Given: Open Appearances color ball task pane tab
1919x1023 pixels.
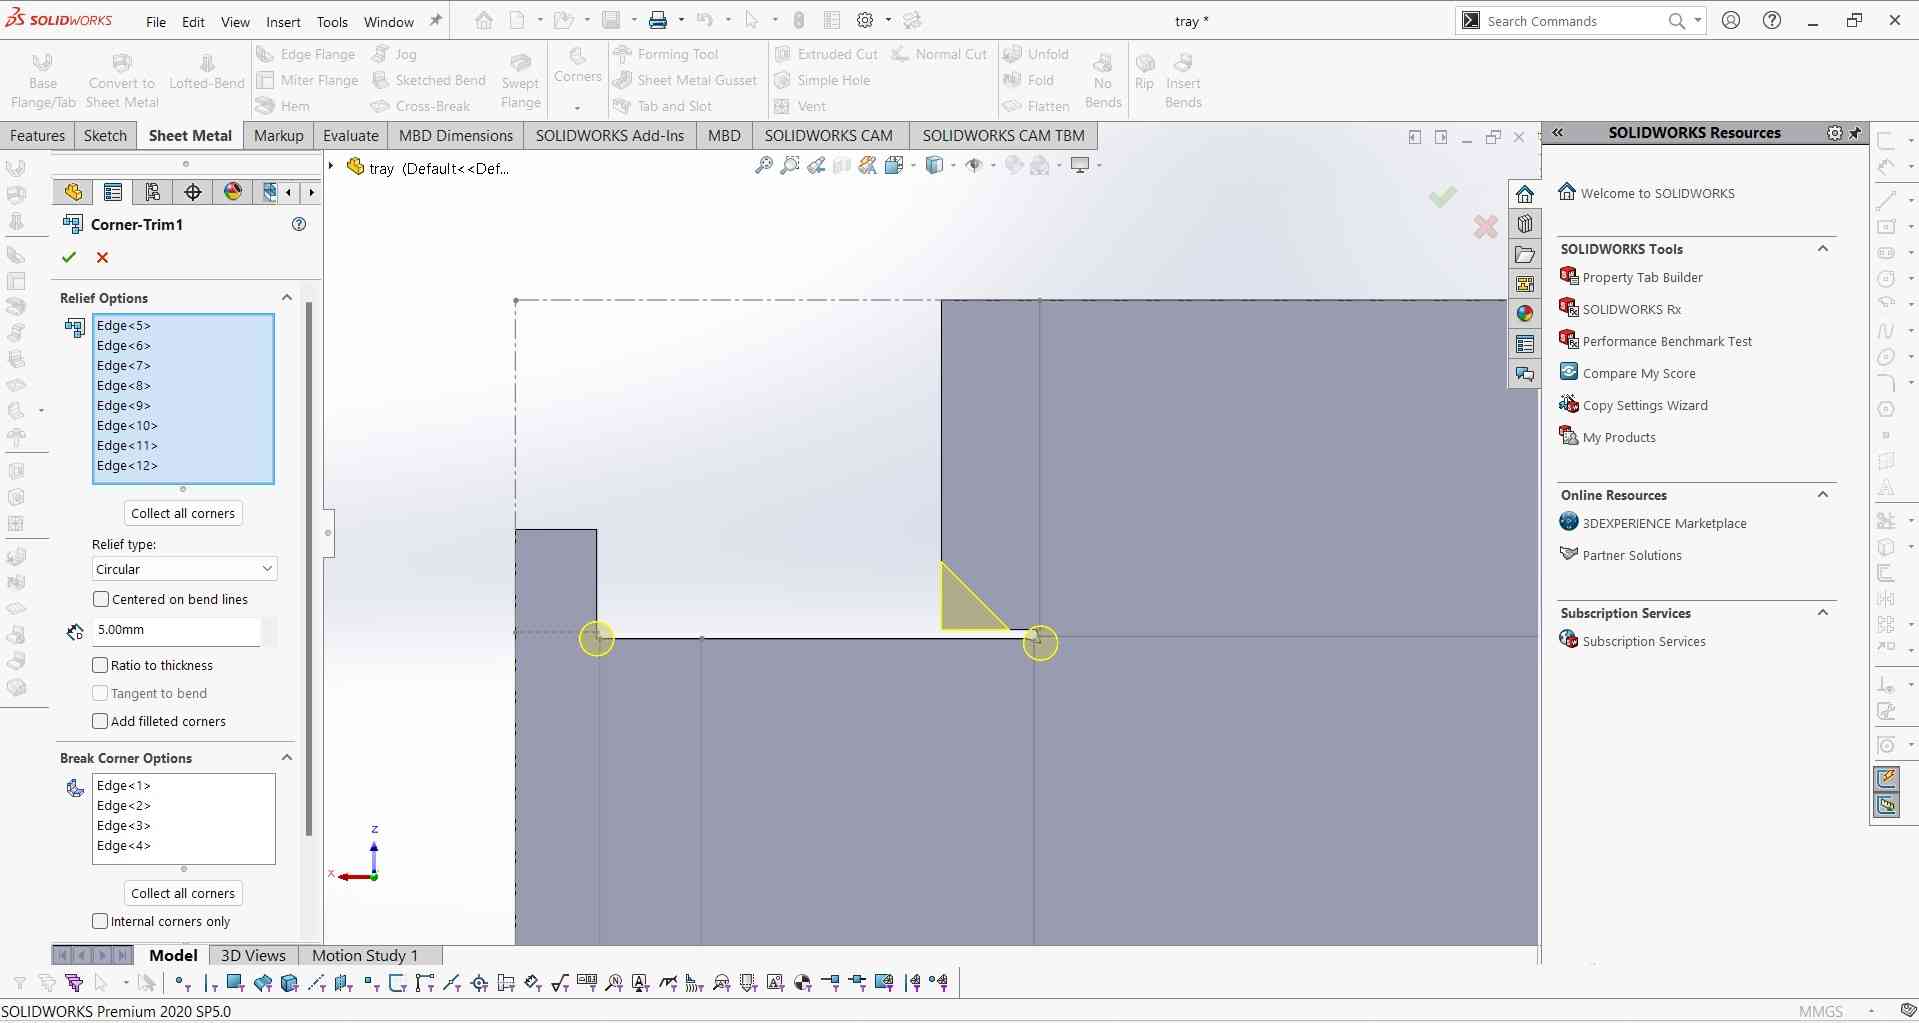Looking at the screenshot, I should [1525, 314].
